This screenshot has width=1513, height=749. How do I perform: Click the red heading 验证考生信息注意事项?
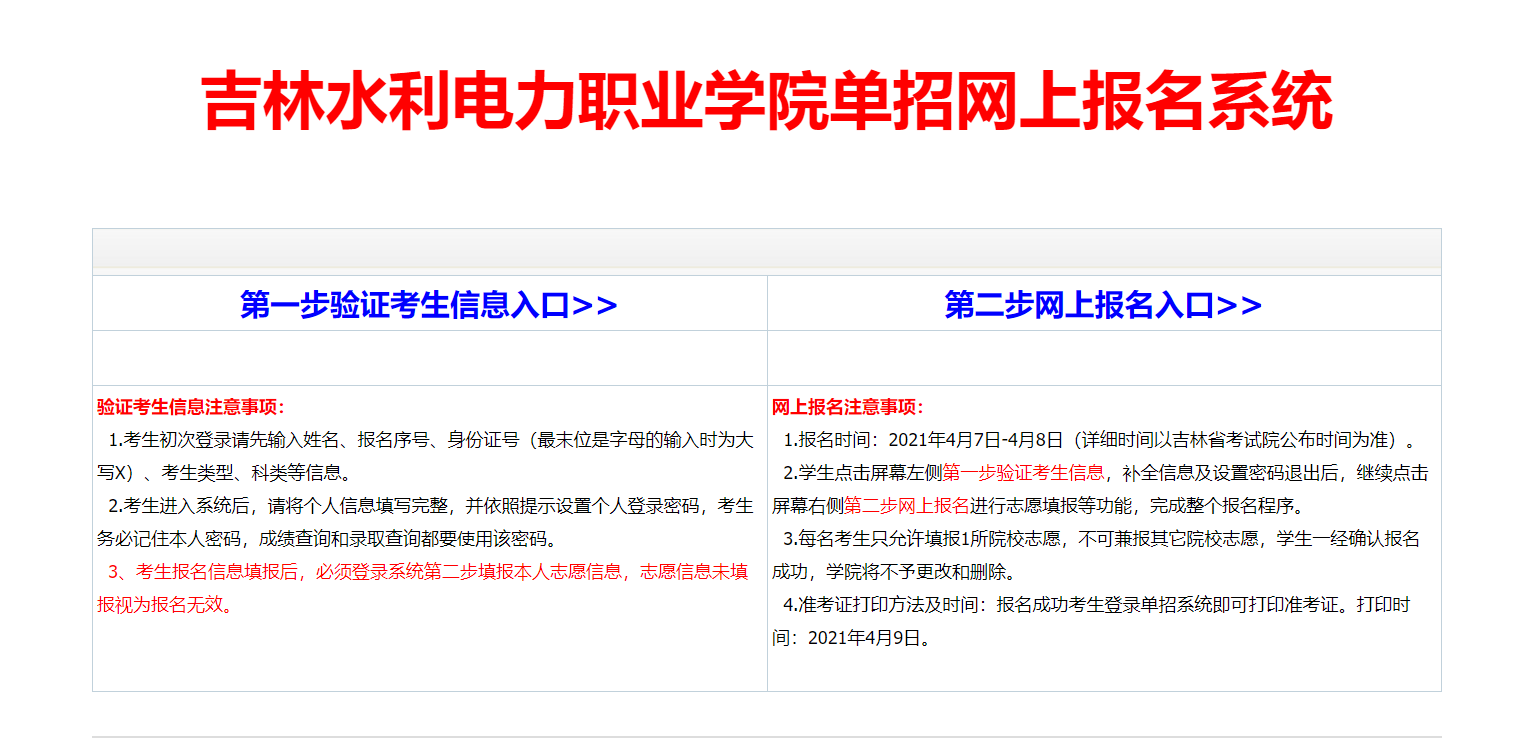coord(191,407)
